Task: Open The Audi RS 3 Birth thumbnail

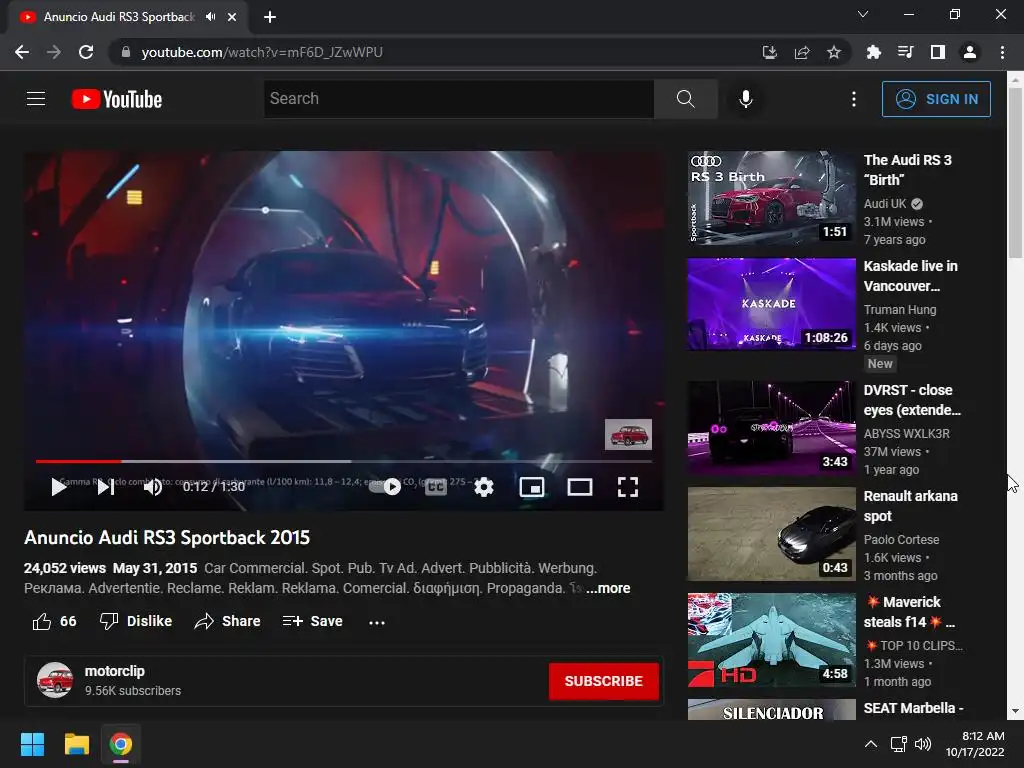Action: [771, 198]
